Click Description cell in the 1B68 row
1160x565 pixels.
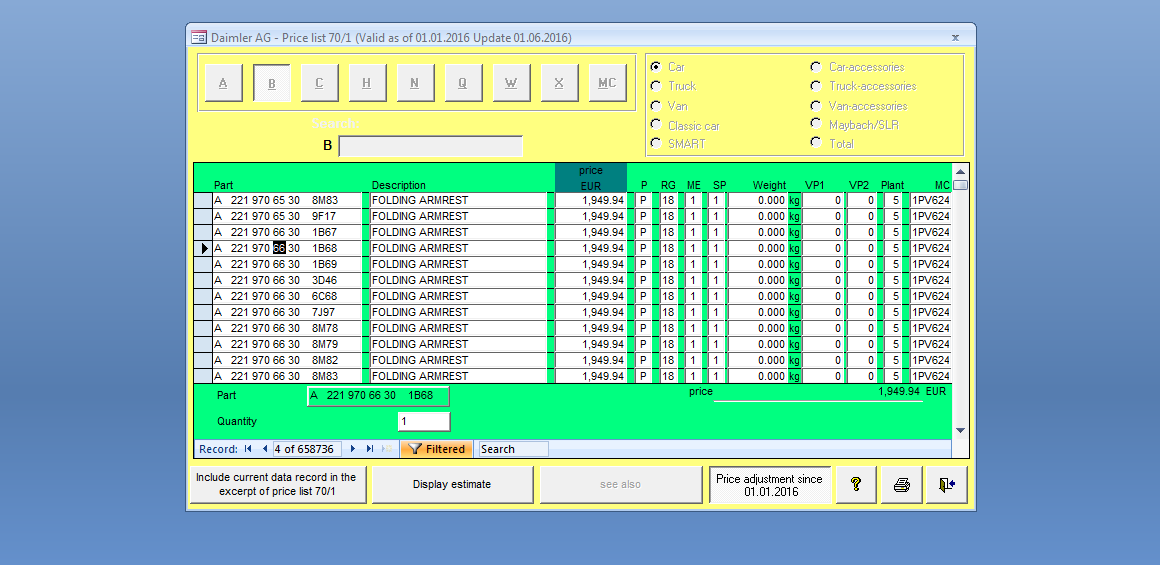tap(458, 248)
